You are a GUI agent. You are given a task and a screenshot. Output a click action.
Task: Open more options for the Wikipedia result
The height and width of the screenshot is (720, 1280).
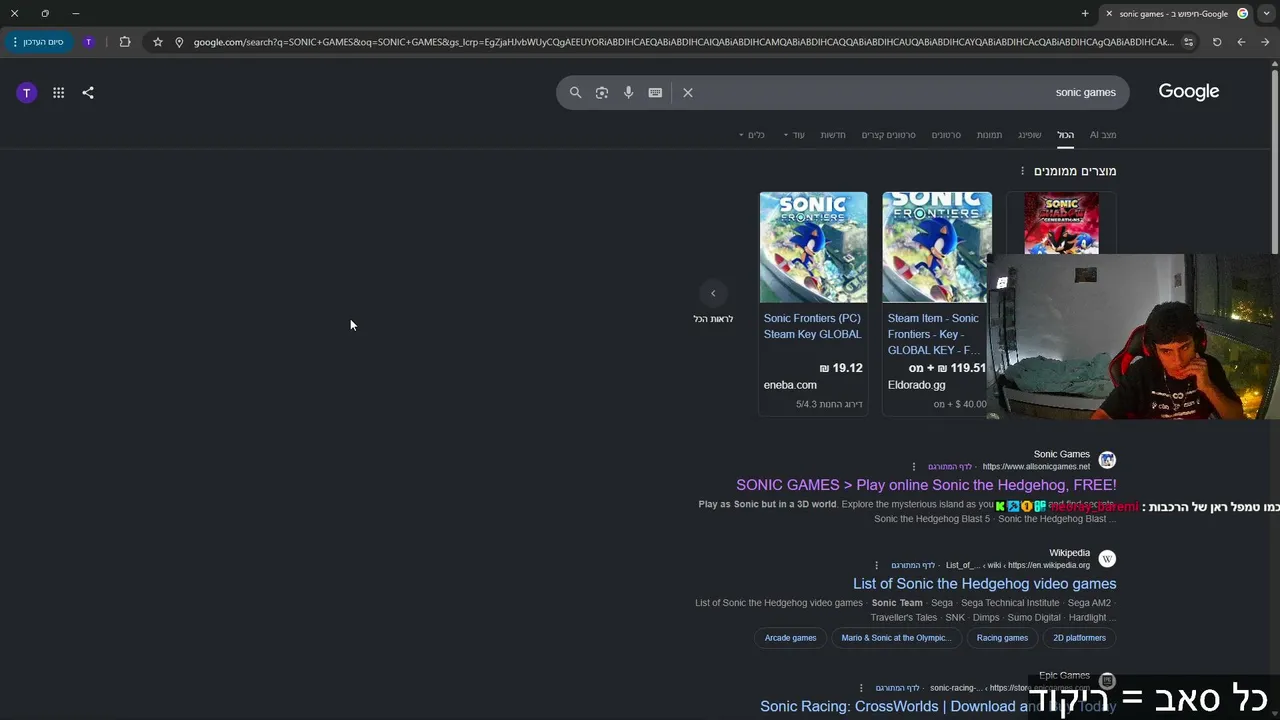[x=877, y=565]
